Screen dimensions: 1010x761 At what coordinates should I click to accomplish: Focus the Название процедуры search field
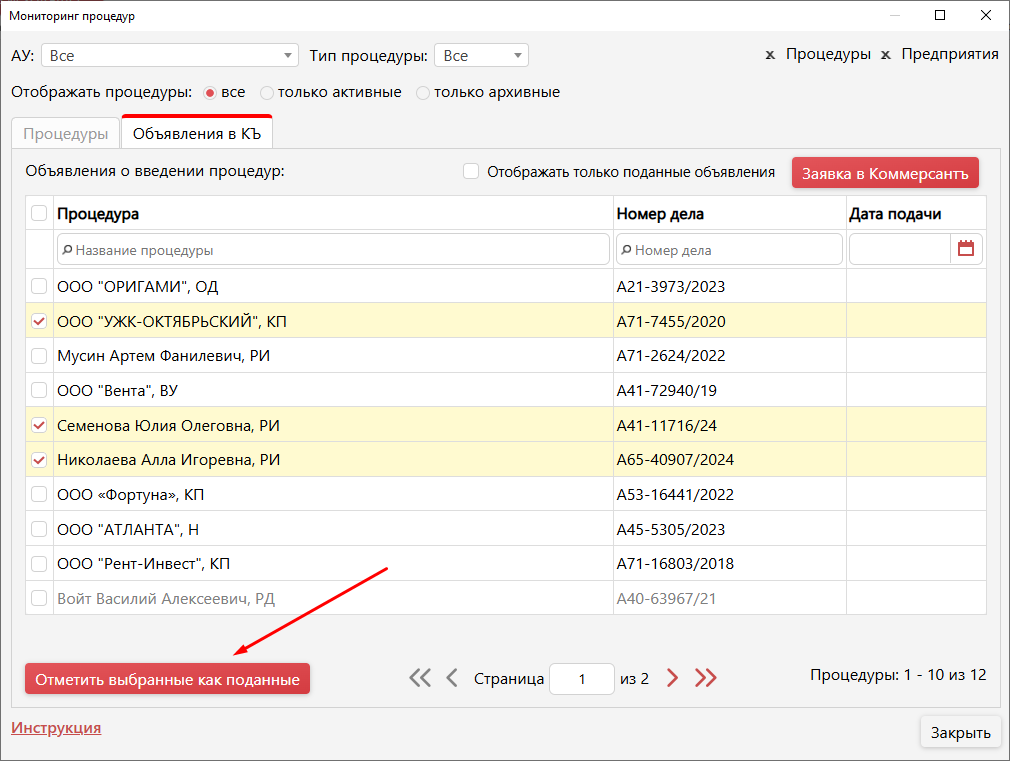pos(333,250)
